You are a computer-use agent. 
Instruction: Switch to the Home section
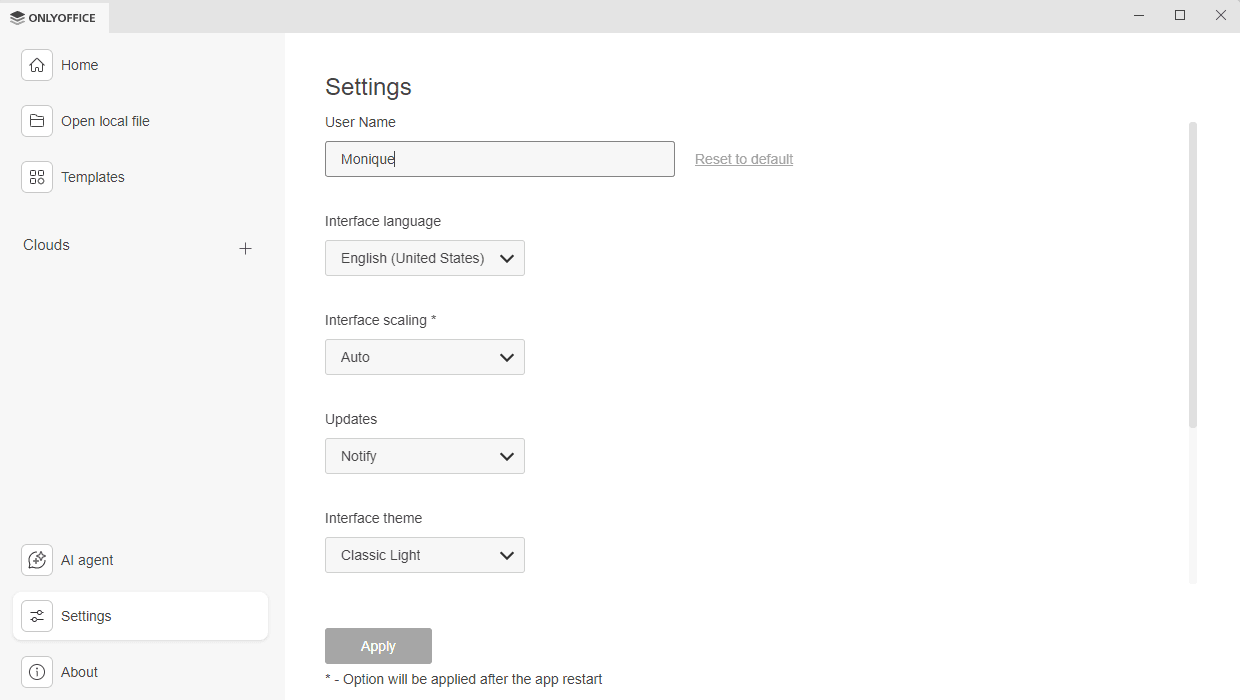79,64
